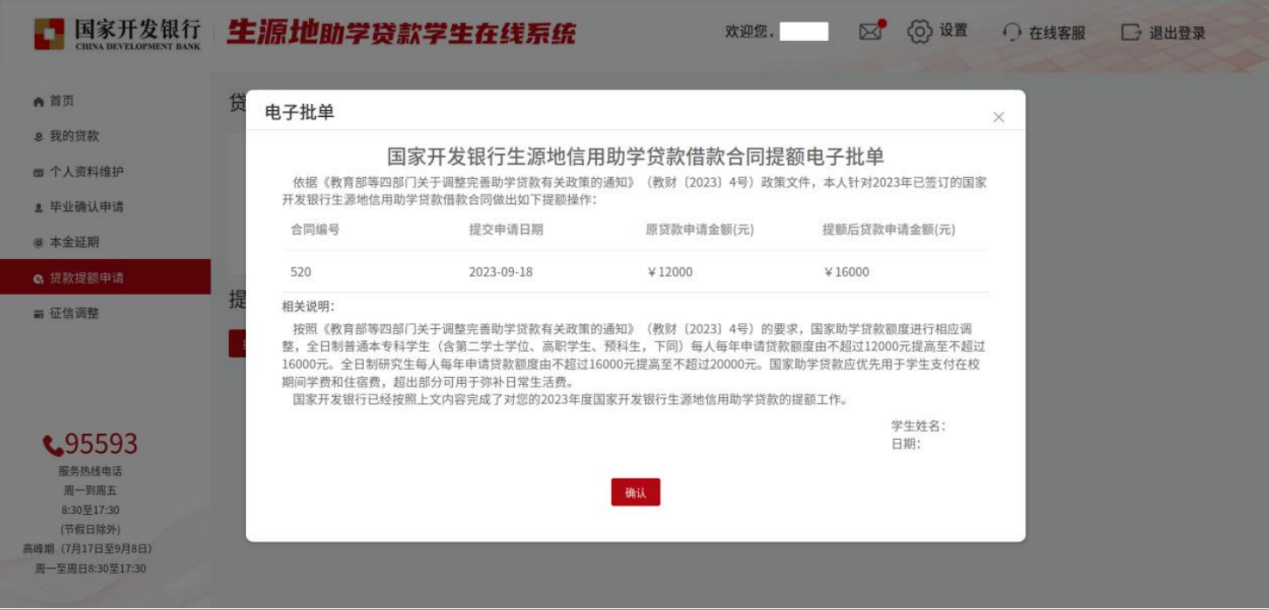Viewport: 1269px width, 610px height.
Task: Click the 提额后贷款申请金额(元) column header
Action: (x=889, y=229)
